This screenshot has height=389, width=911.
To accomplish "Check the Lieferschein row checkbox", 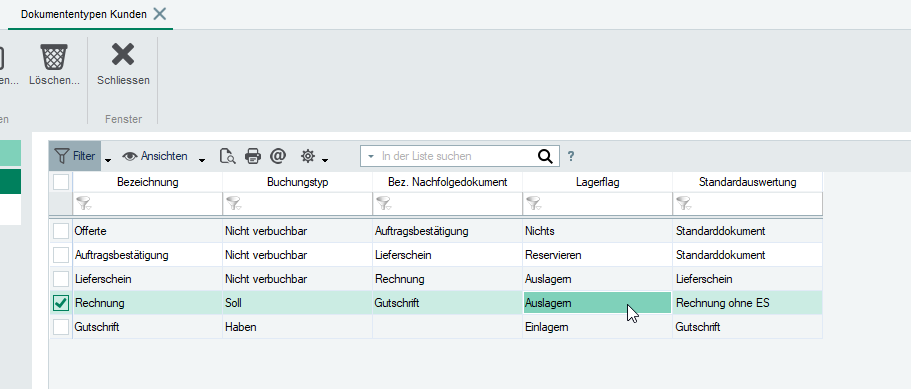I will click(61, 279).
